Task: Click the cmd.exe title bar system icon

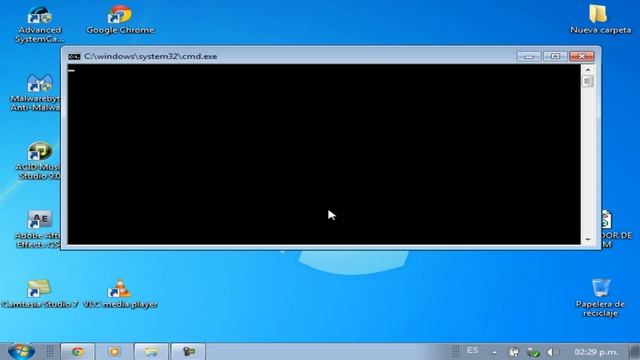Action: click(74, 56)
